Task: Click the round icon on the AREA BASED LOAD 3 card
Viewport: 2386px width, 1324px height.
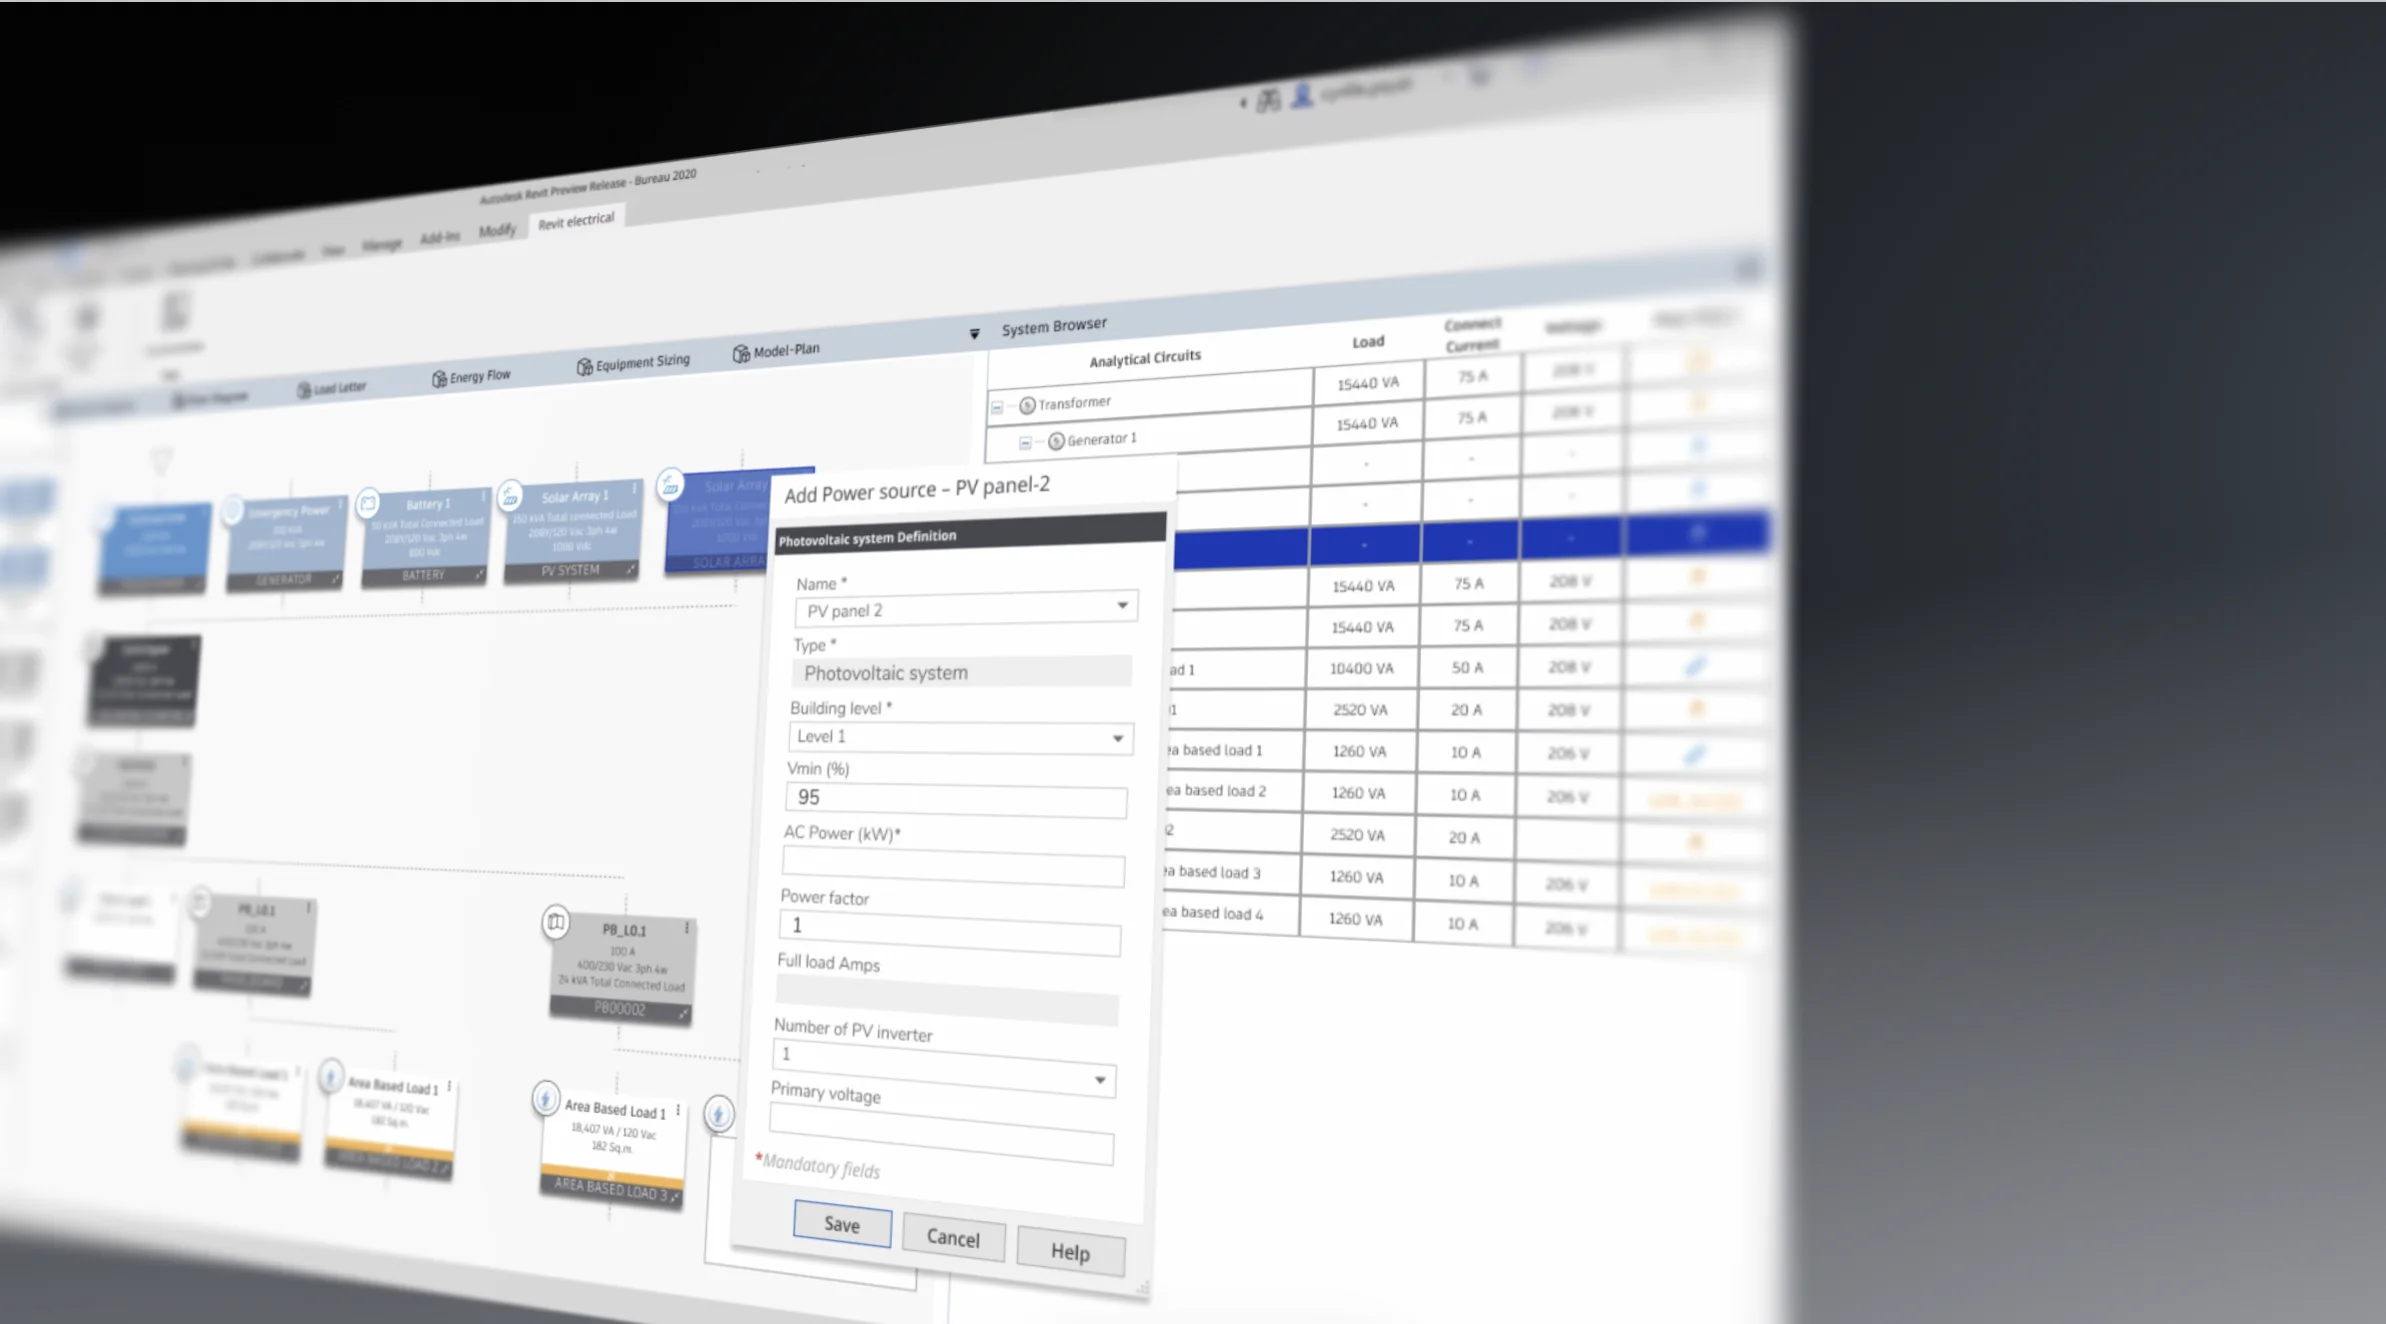Action: point(545,1100)
